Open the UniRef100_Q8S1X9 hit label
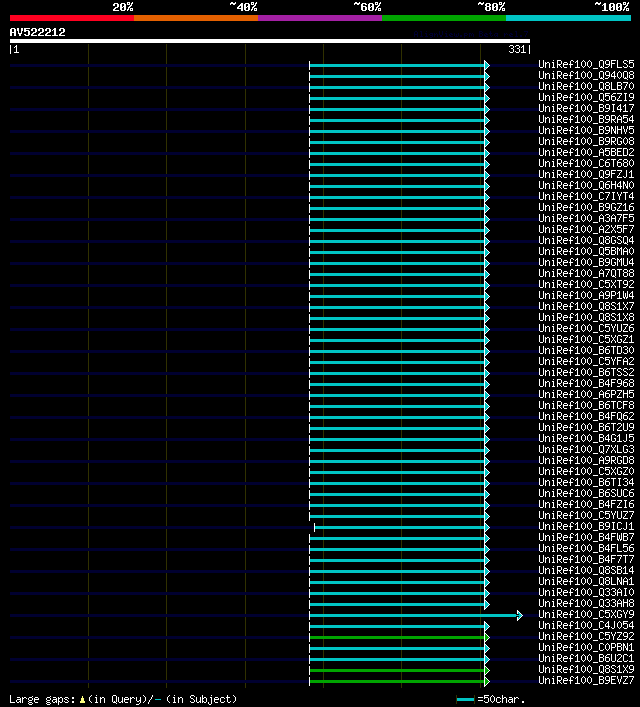640x707 pixels. click(586, 670)
